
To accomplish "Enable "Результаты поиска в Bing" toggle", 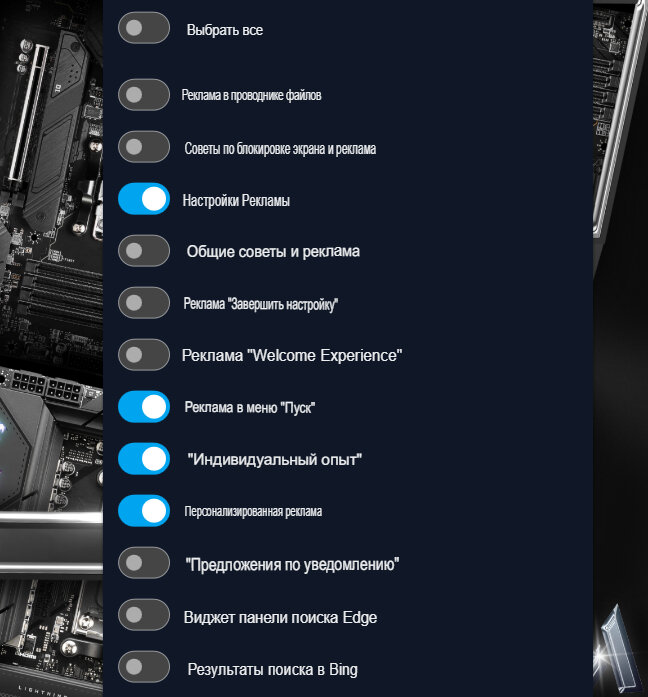I will click(144, 667).
